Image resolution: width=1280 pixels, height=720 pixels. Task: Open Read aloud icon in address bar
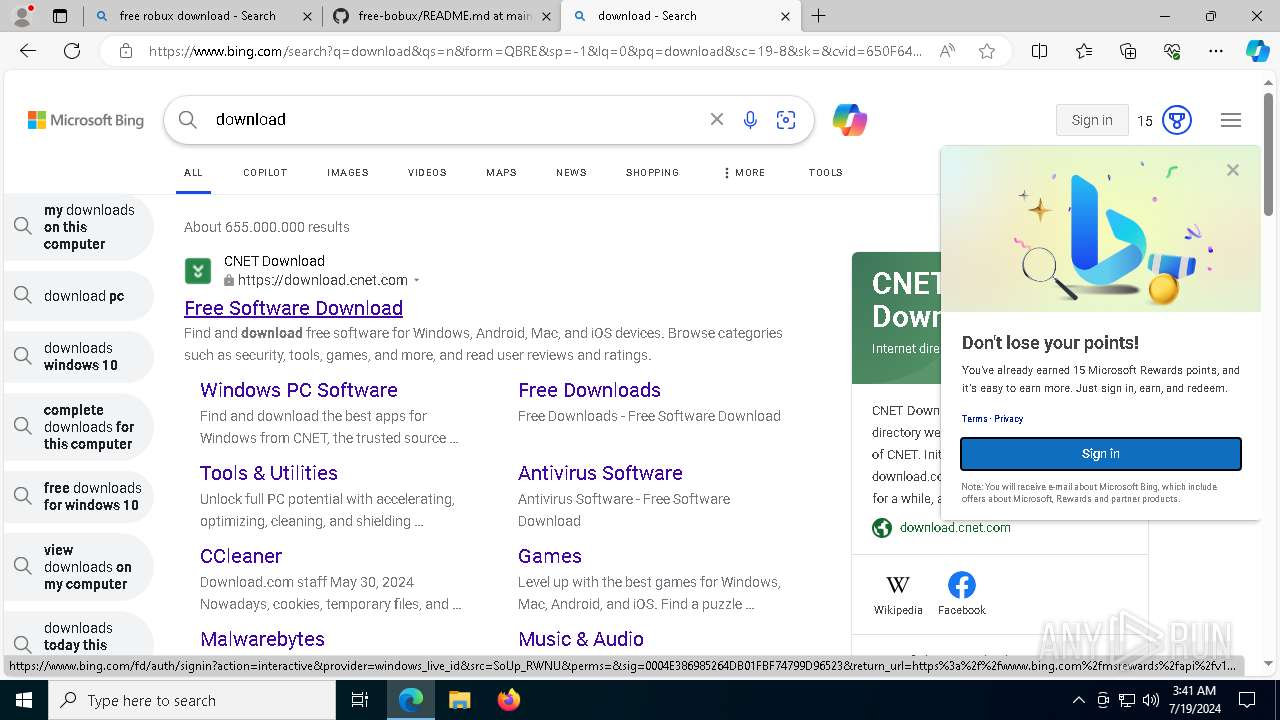pos(947,51)
